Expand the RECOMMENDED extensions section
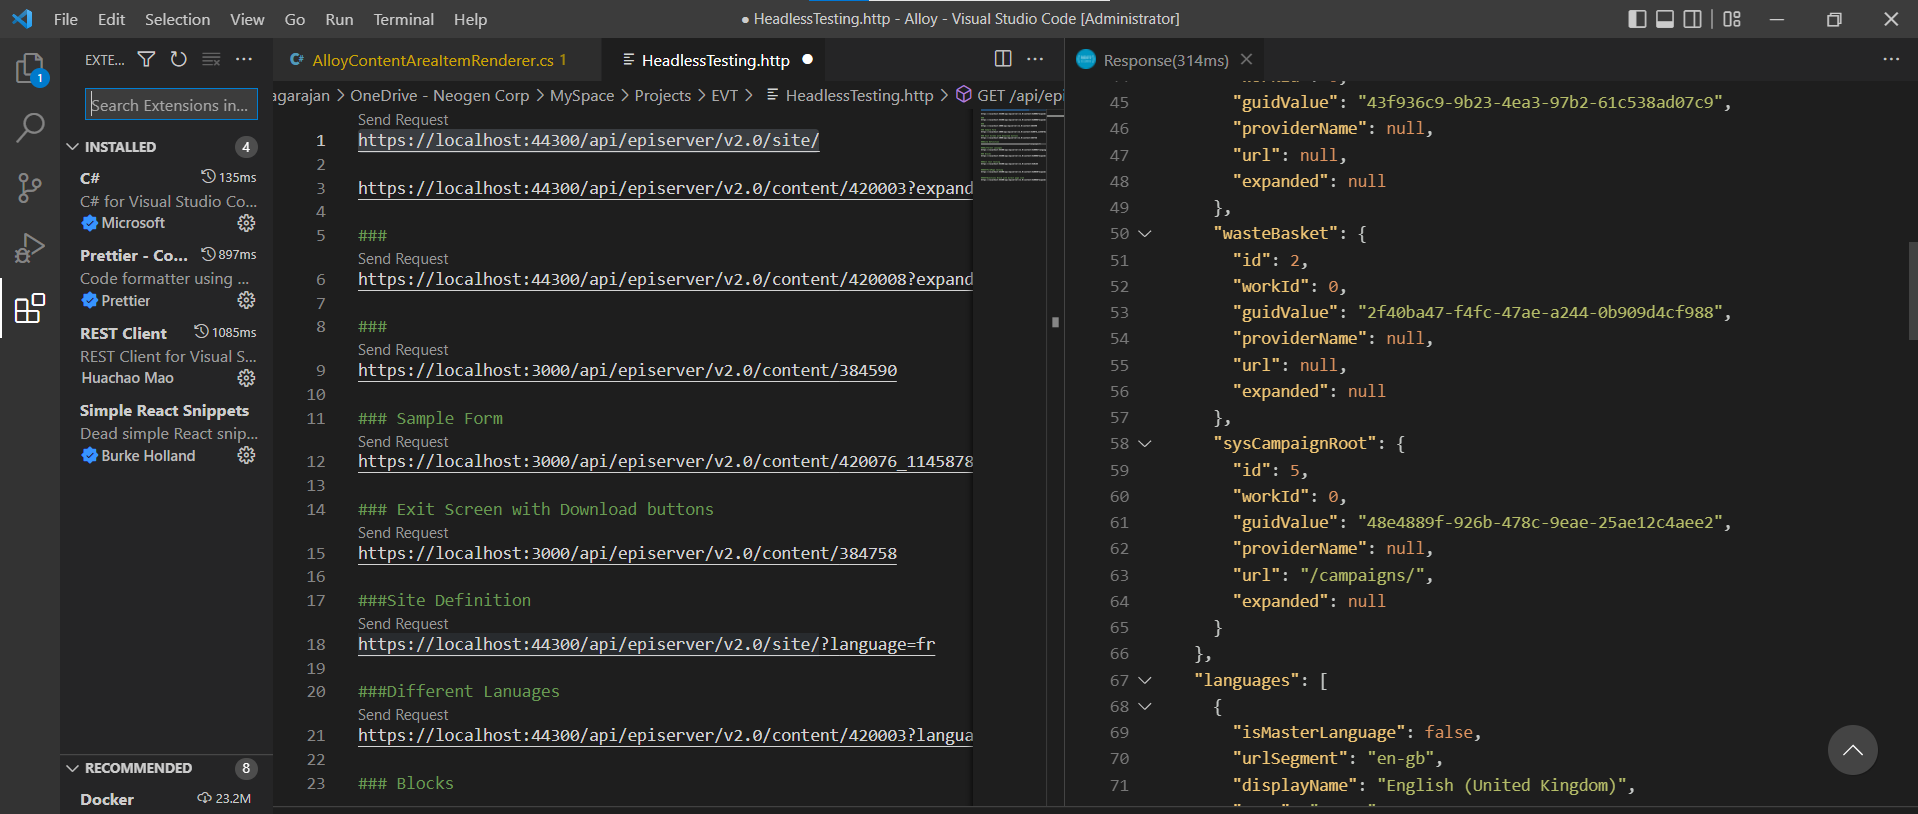 (73, 768)
